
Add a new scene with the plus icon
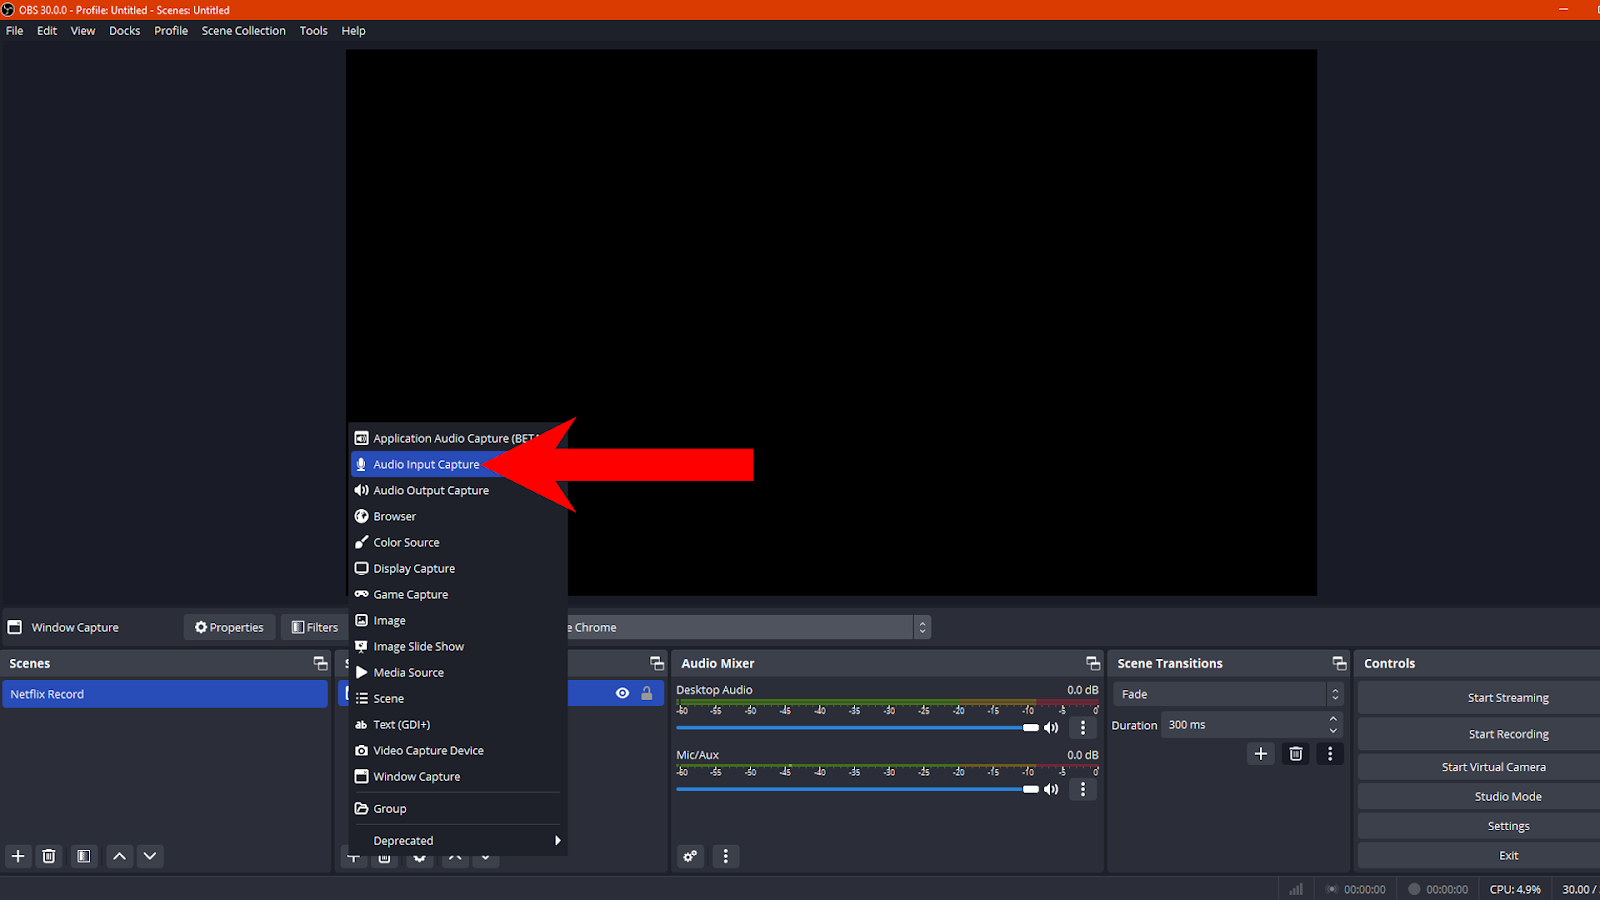coord(17,856)
